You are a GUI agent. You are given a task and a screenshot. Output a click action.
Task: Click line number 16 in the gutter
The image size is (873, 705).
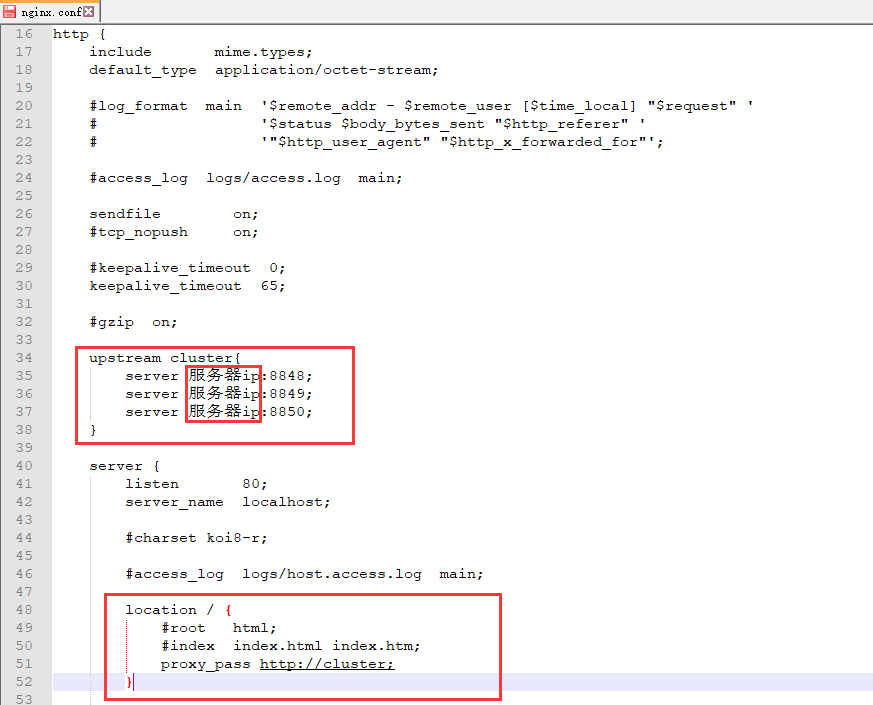24,34
